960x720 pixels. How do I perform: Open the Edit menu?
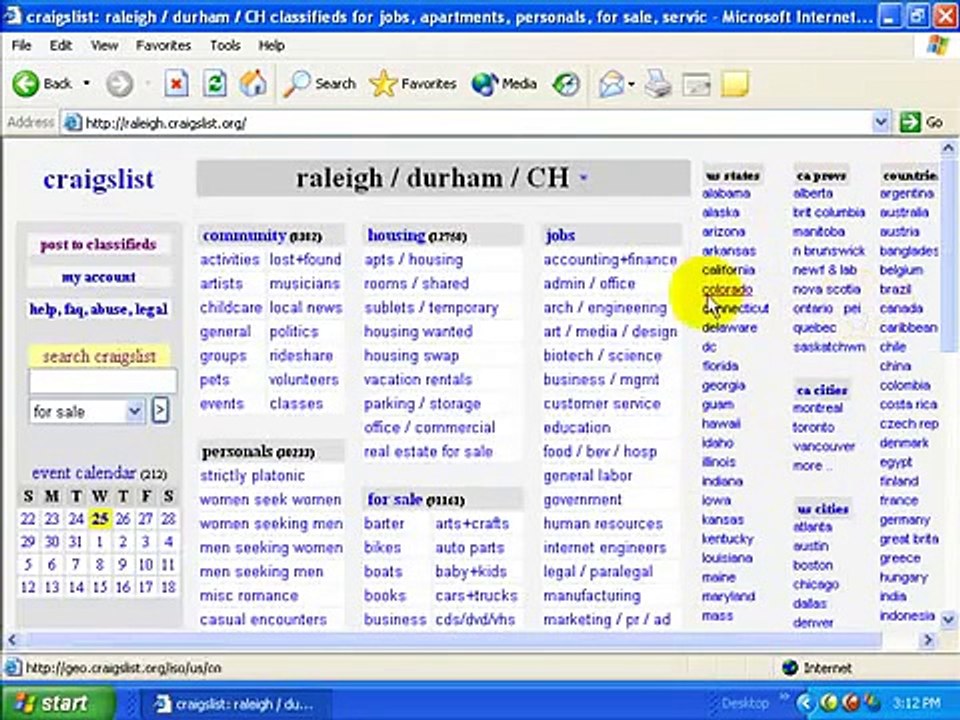[61, 45]
